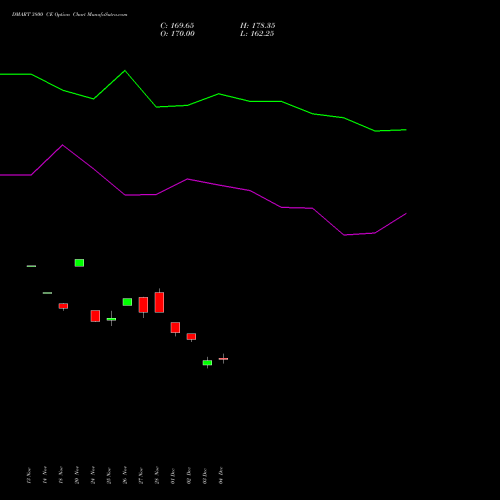Click the red candlestick above 02 Dec
This screenshot has width=500, height=500.
tap(191, 336)
